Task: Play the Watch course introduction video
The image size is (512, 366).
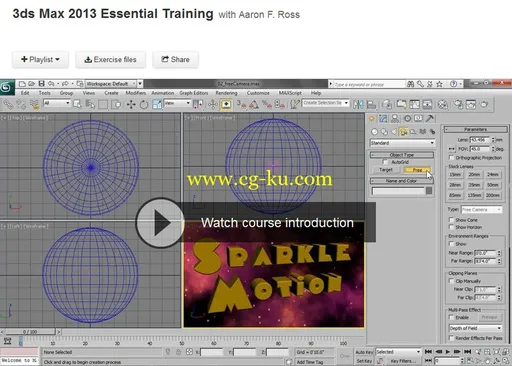Action: pos(160,223)
